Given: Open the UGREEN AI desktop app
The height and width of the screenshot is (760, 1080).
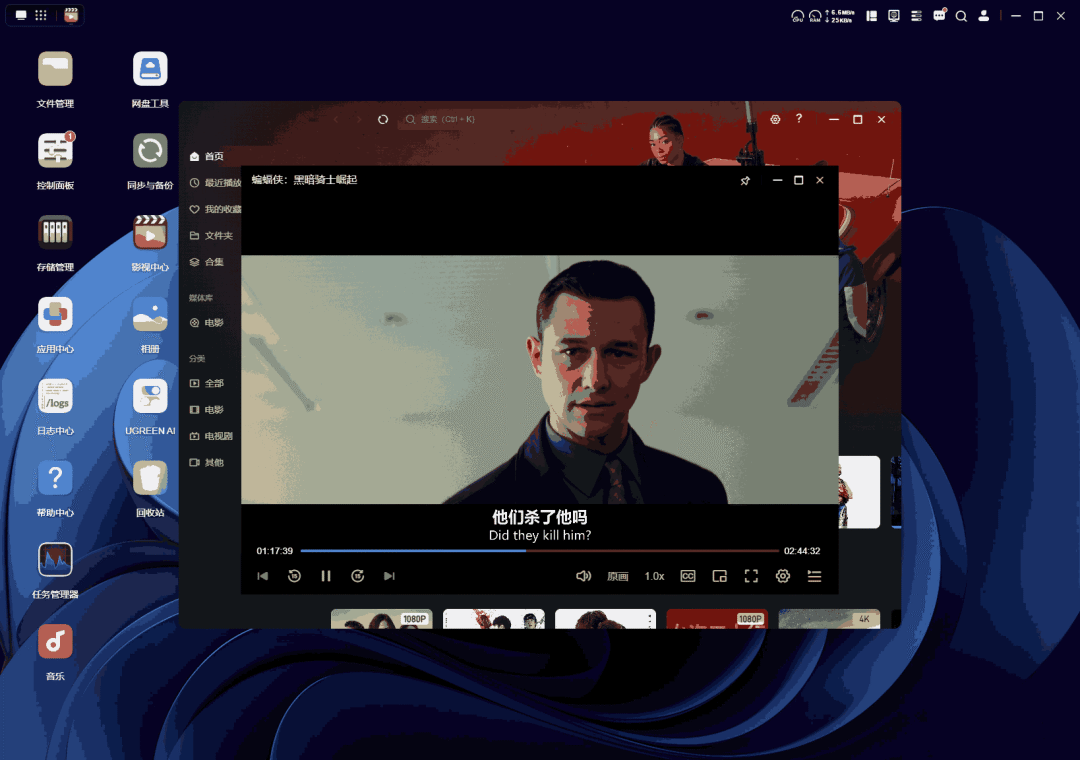Looking at the screenshot, I should (x=150, y=396).
